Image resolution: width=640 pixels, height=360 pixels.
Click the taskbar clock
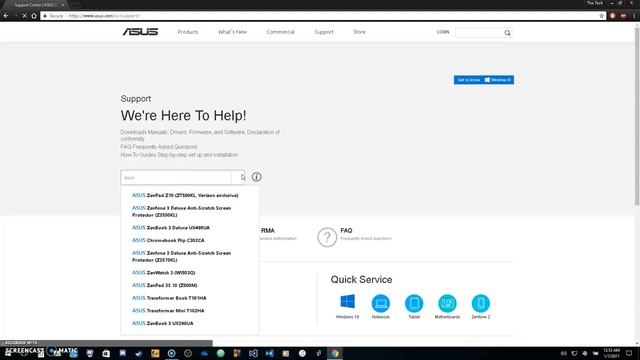pyautogui.click(x=611, y=353)
